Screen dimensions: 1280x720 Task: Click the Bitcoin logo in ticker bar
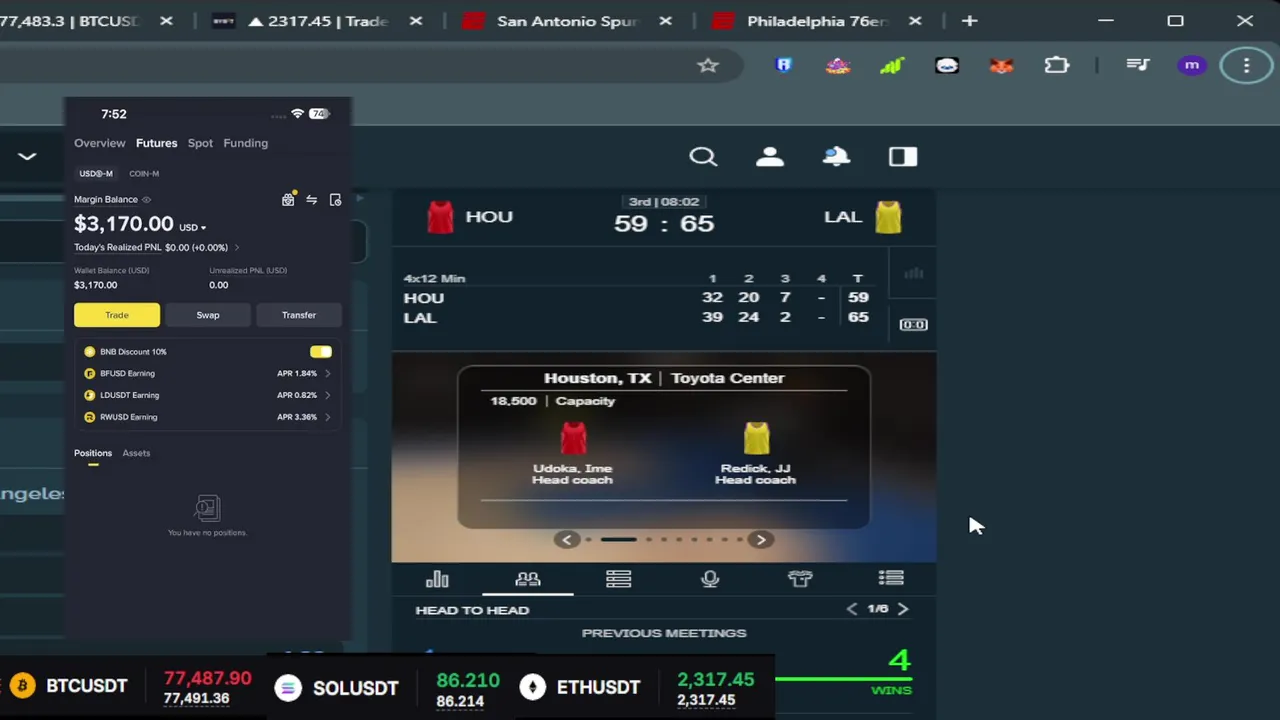pyautogui.click(x=22, y=686)
